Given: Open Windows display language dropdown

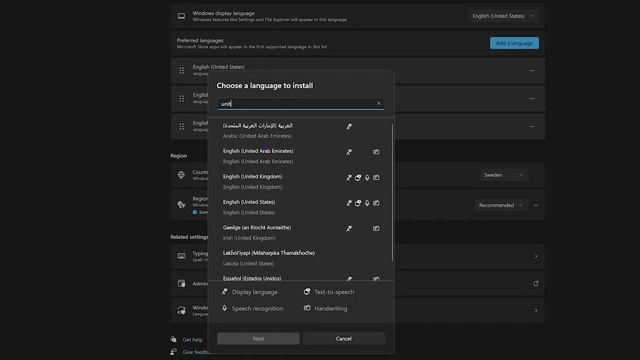Looking at the screenshot, I should [x=503, y=16].
